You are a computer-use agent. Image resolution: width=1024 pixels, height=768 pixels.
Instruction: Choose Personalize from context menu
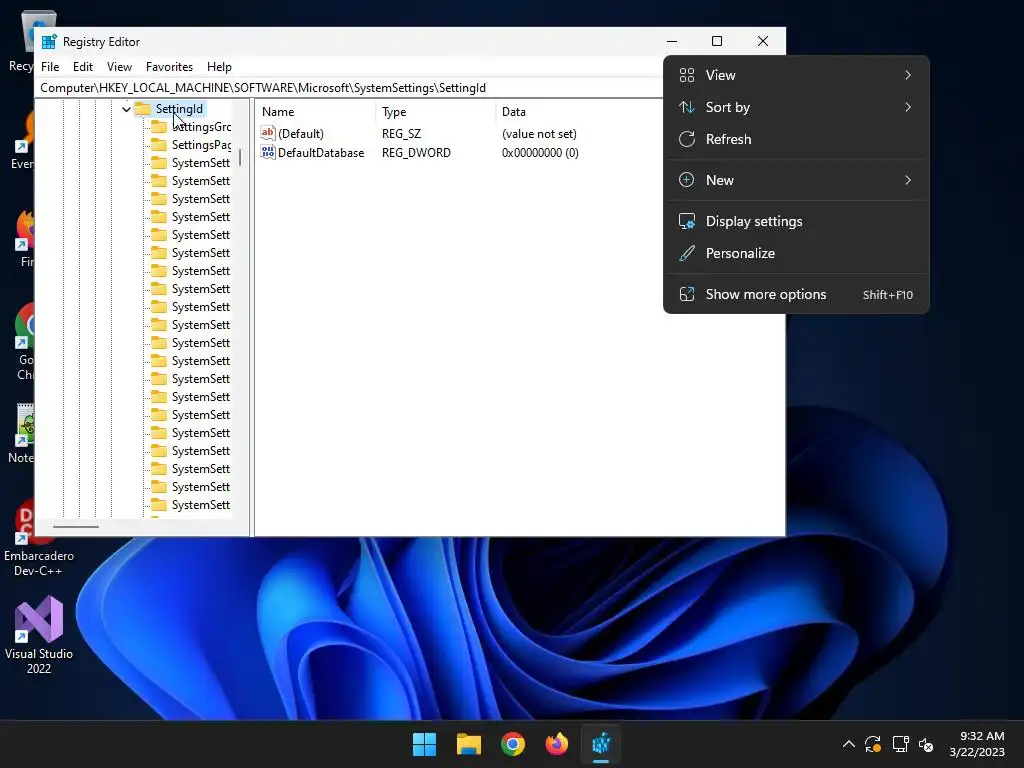[x=796, y=253]
